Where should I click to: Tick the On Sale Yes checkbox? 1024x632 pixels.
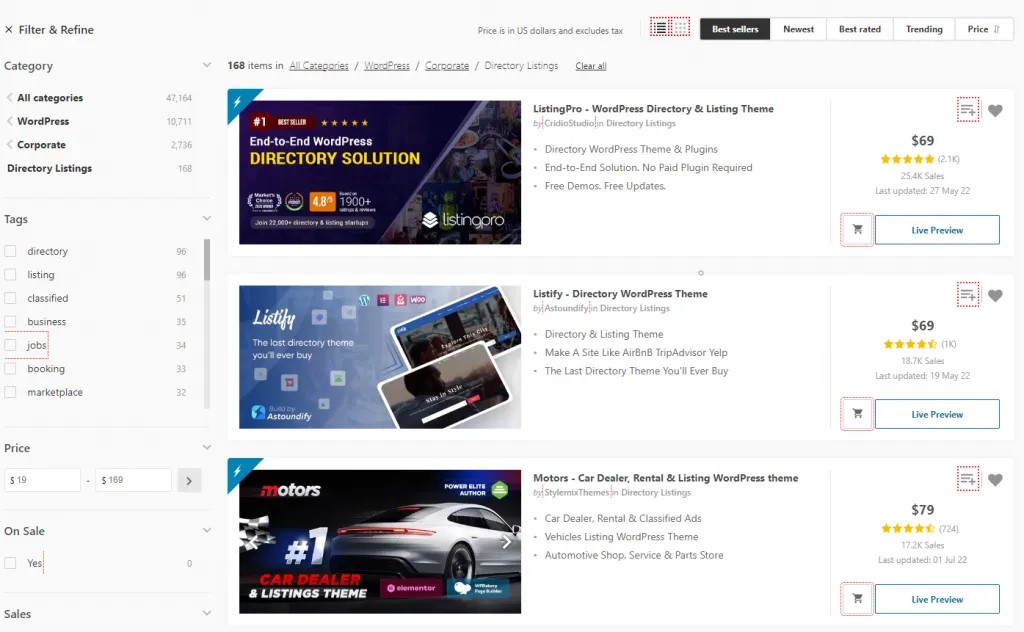coord(11,563)
